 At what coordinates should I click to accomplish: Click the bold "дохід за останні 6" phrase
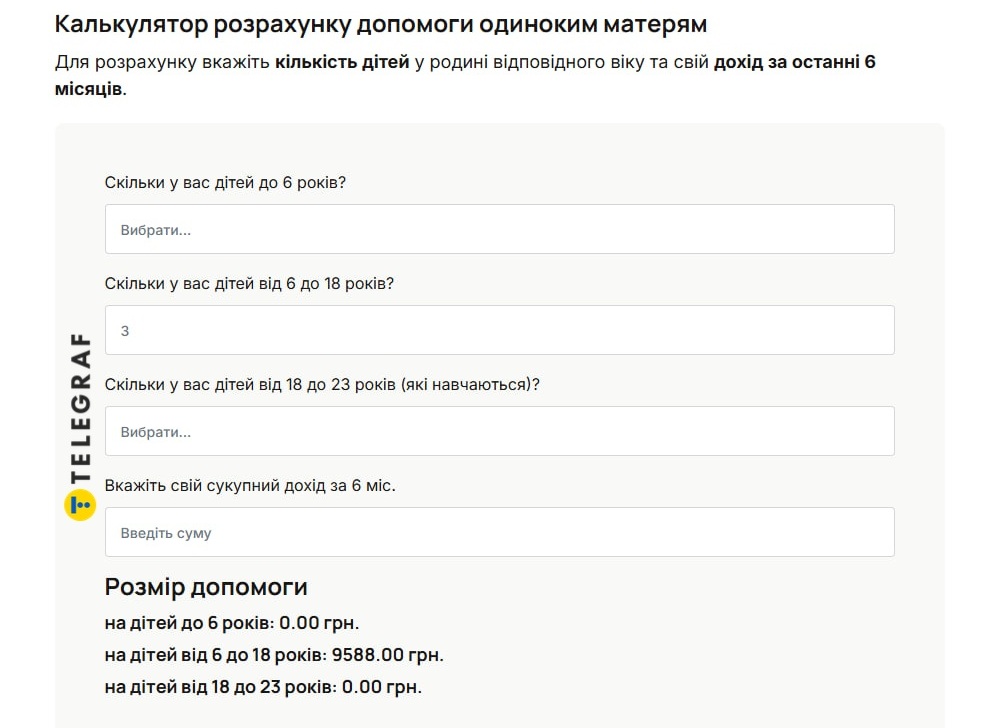(795, 62)
